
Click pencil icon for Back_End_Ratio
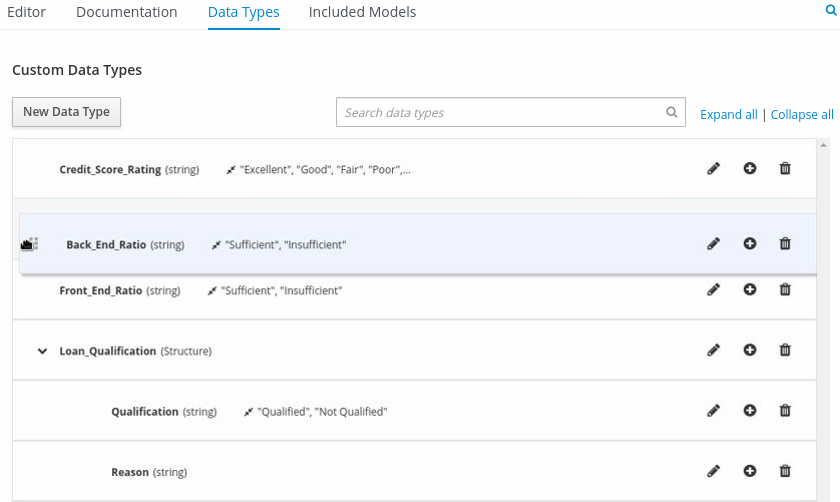click(713, 244)
